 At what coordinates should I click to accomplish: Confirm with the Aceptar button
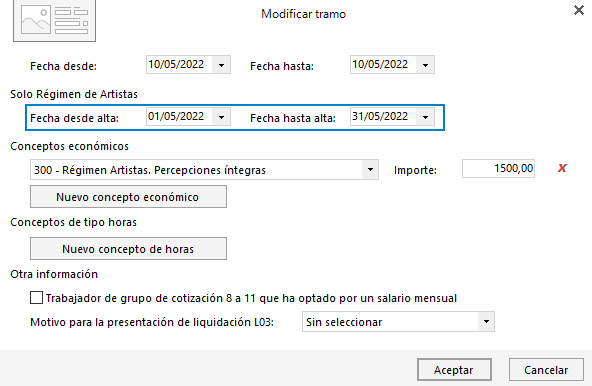coord(454,370)
